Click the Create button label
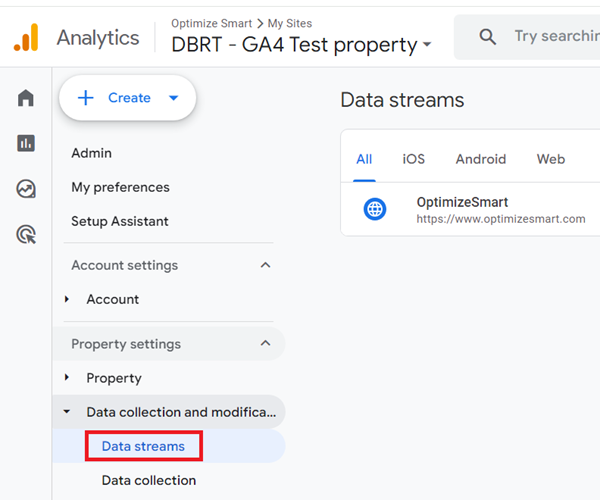Viewport: 600px width, 500px height. point(129,98)
